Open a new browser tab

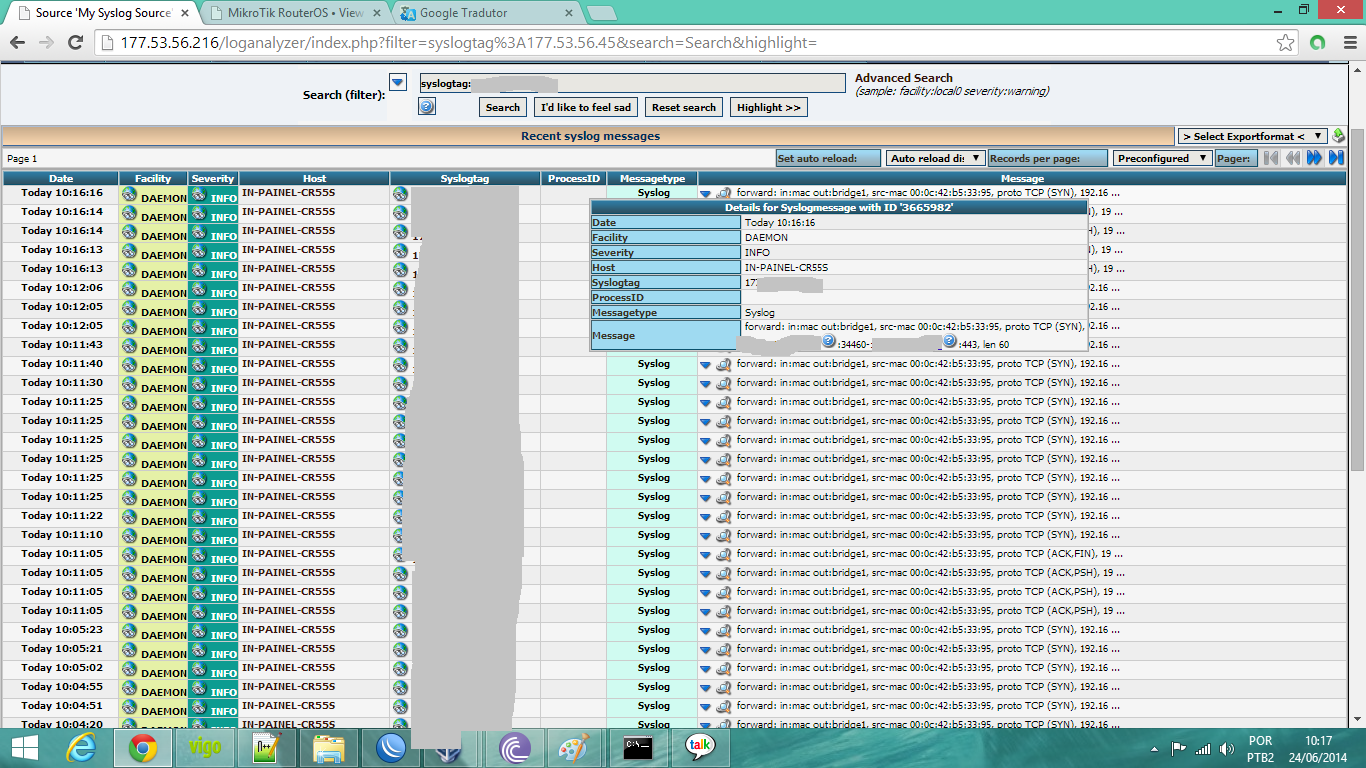point(601,13)
